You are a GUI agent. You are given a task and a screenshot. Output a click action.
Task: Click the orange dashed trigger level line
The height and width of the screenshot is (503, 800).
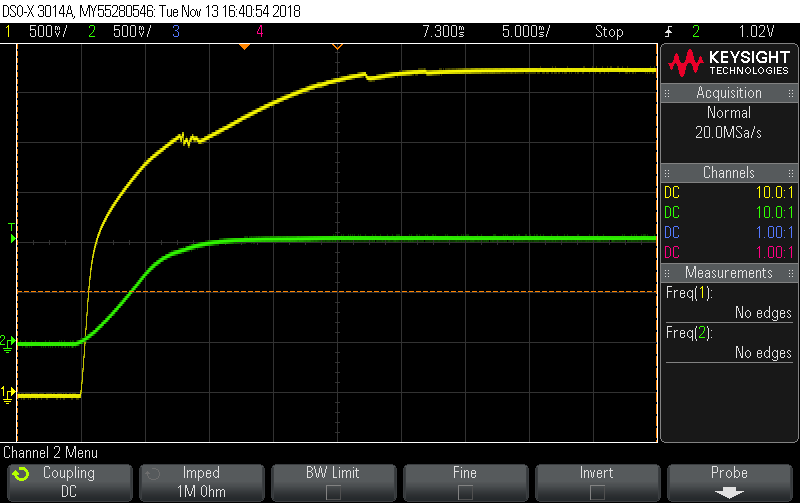click(x=337, y=292)
